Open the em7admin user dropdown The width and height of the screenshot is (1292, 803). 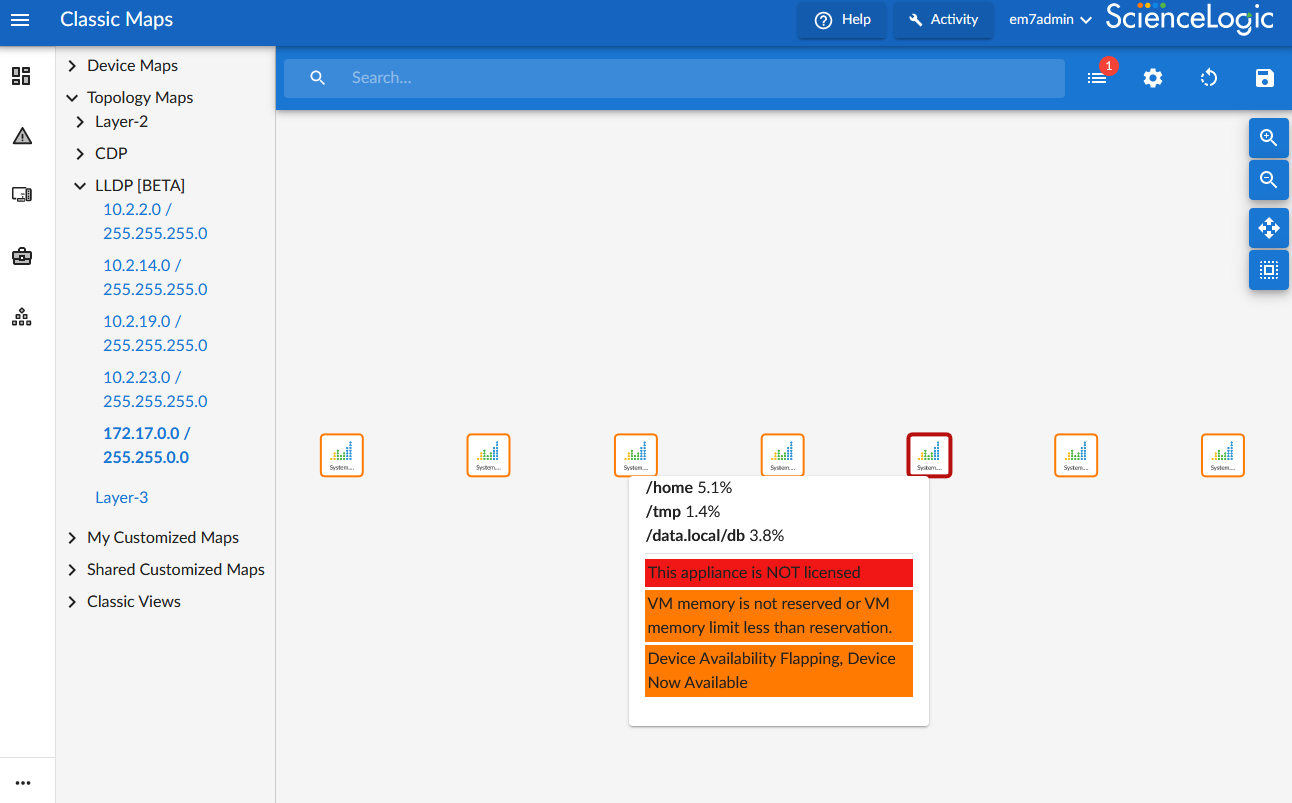tap(1050, 20)
